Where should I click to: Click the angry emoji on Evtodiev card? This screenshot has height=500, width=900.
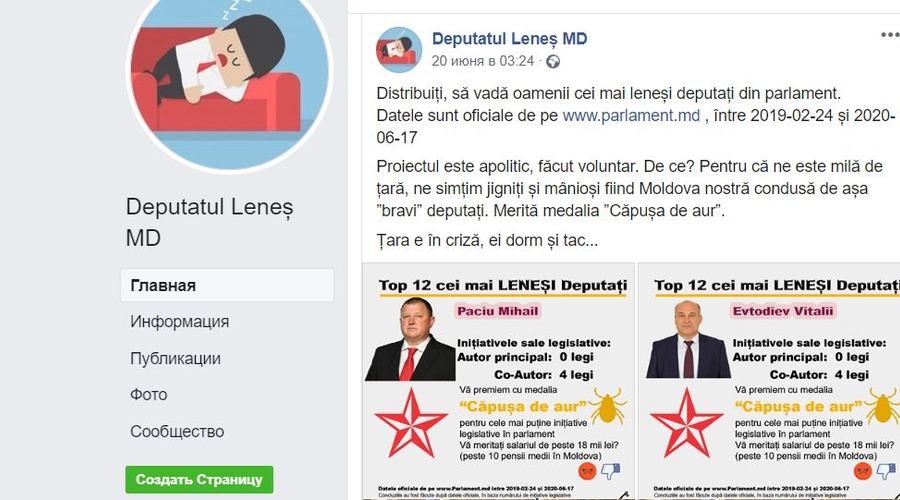point(863,471)
